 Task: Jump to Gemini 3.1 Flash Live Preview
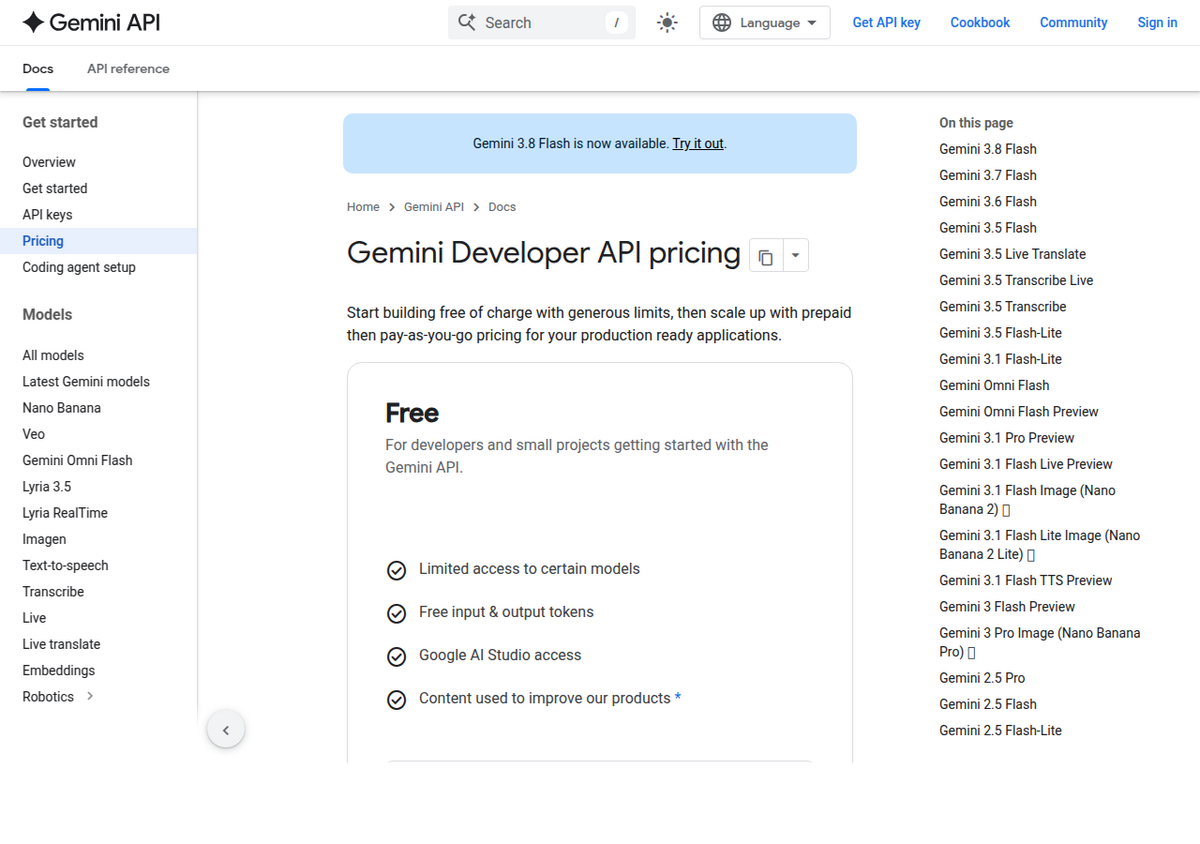[x=1026, y=464]
